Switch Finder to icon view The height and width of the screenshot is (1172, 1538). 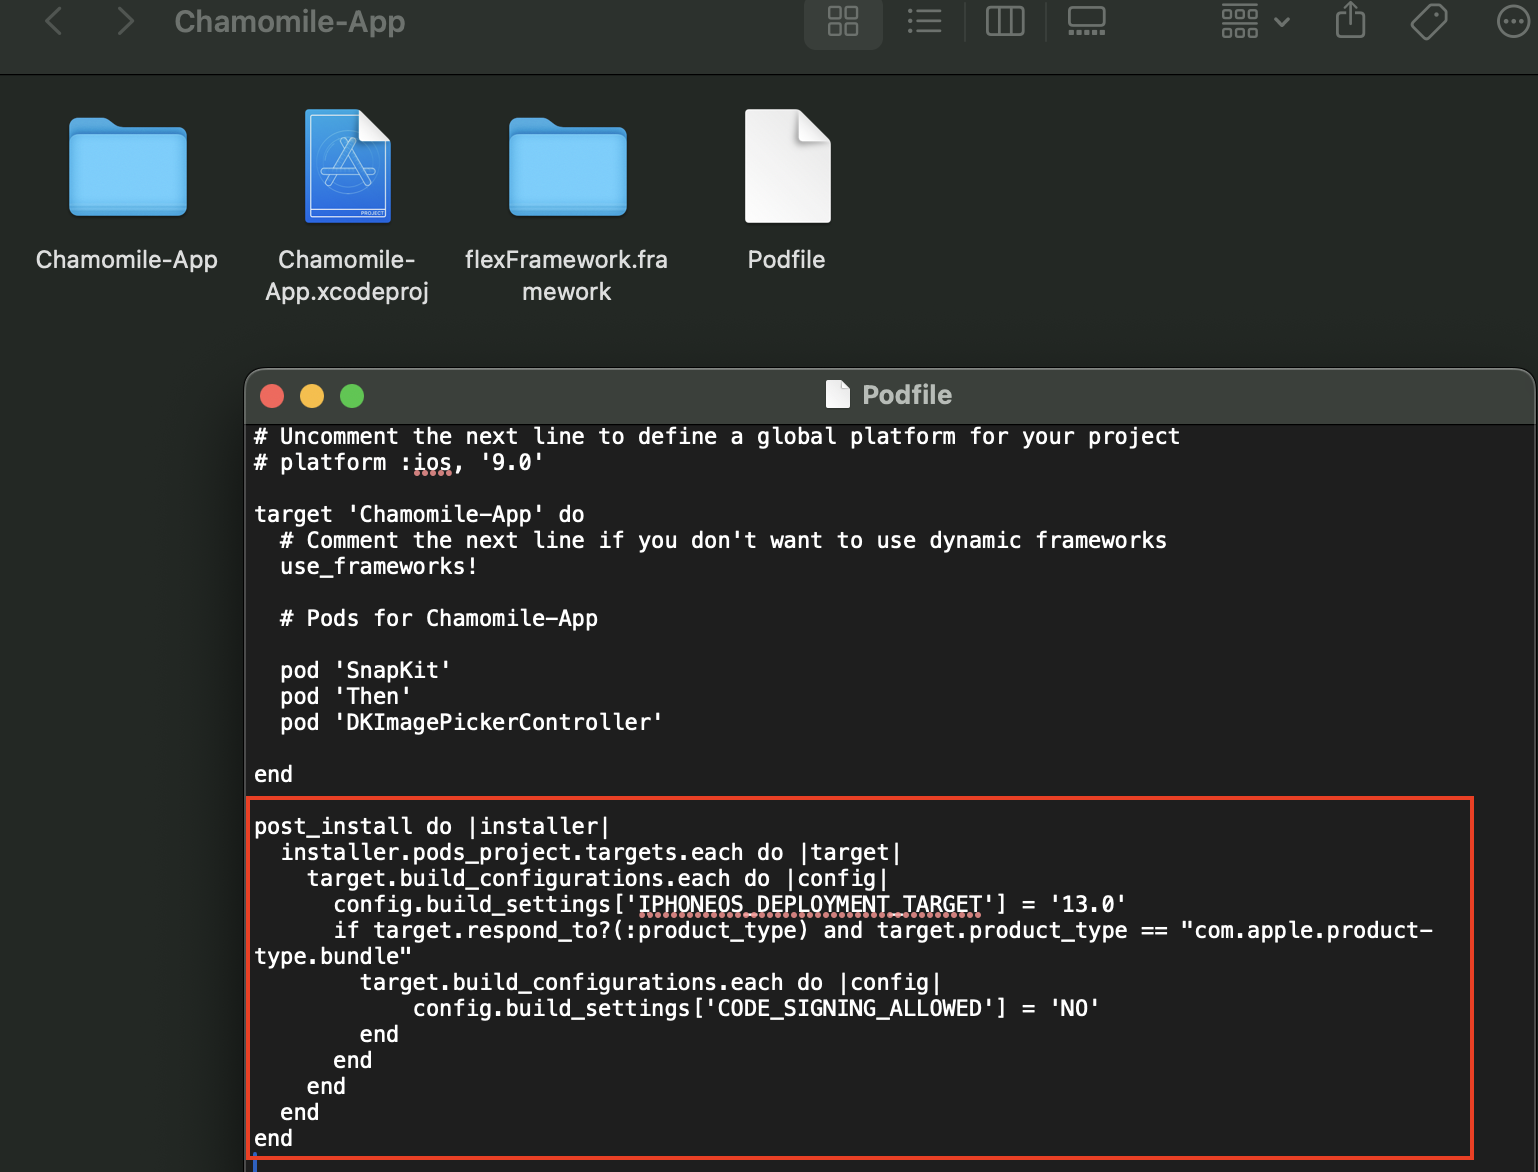click(843, 21)
